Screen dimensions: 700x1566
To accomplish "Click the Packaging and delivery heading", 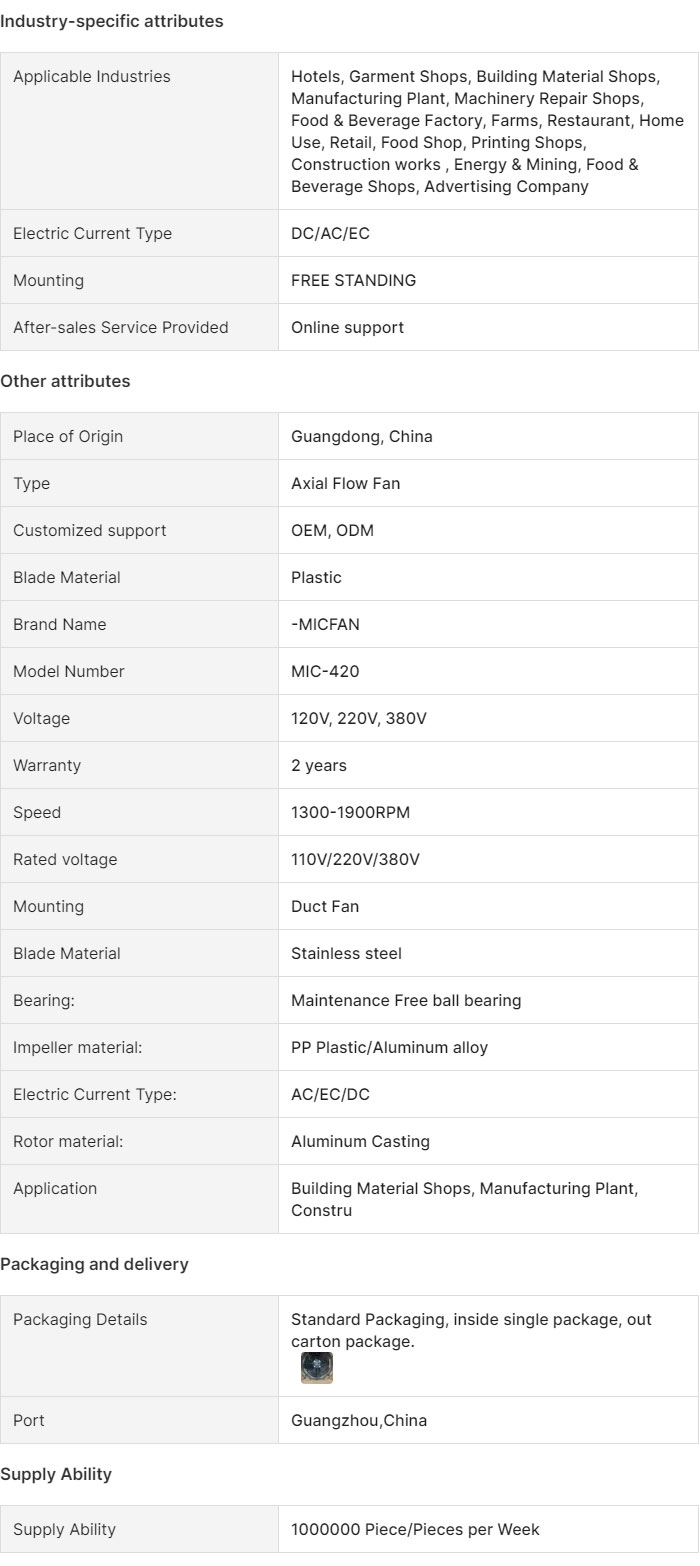I will (94, 1264).
